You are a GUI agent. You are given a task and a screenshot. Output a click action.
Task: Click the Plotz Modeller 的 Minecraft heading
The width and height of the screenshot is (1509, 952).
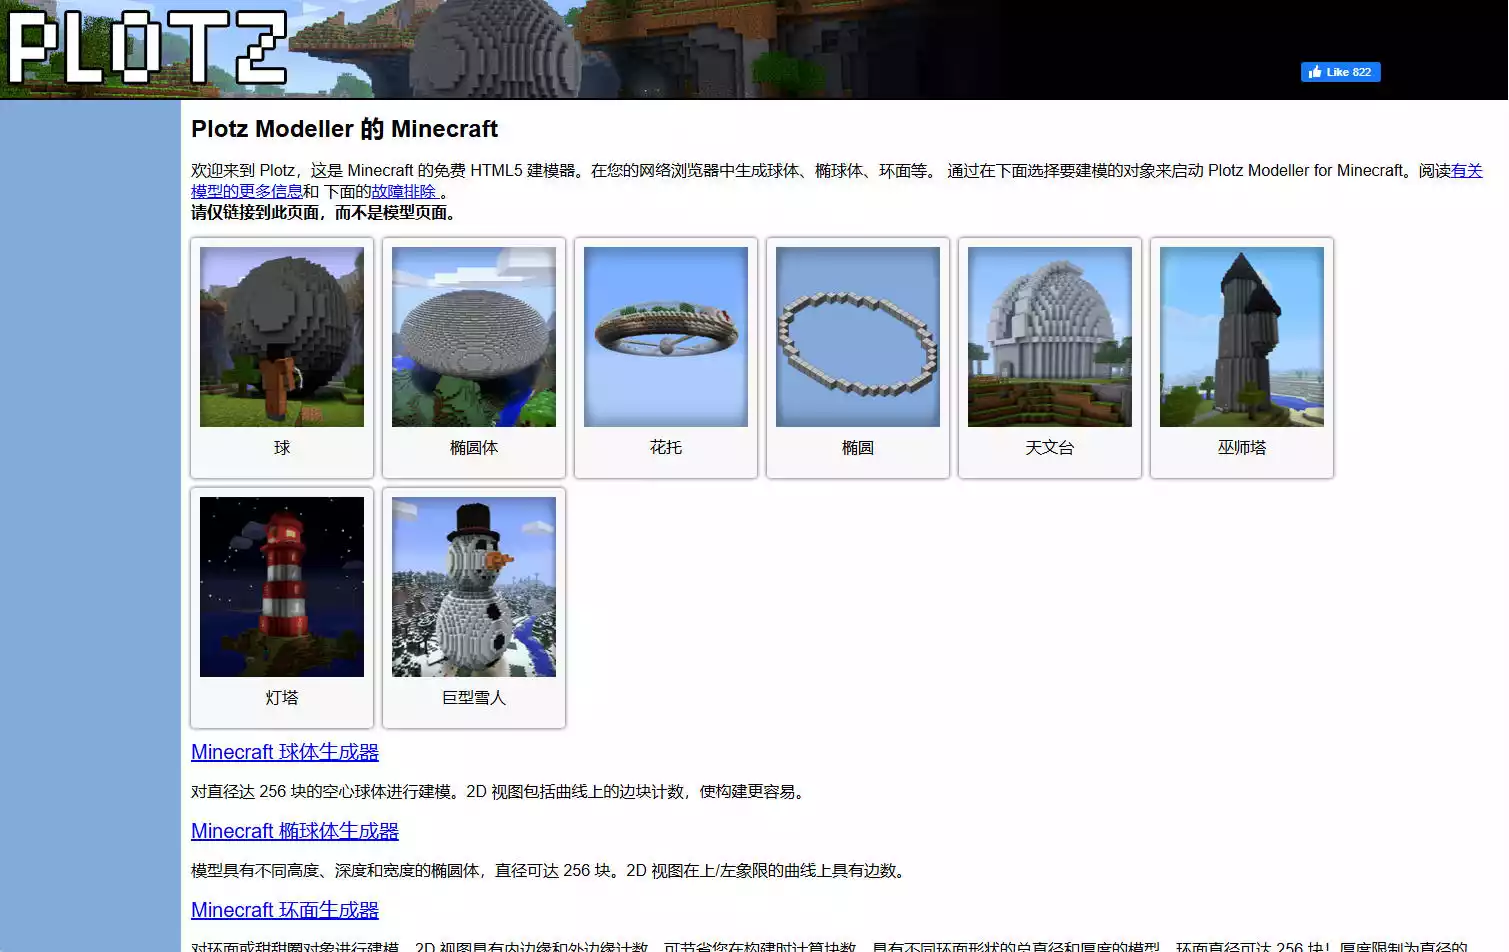click(x=344, y=129)
